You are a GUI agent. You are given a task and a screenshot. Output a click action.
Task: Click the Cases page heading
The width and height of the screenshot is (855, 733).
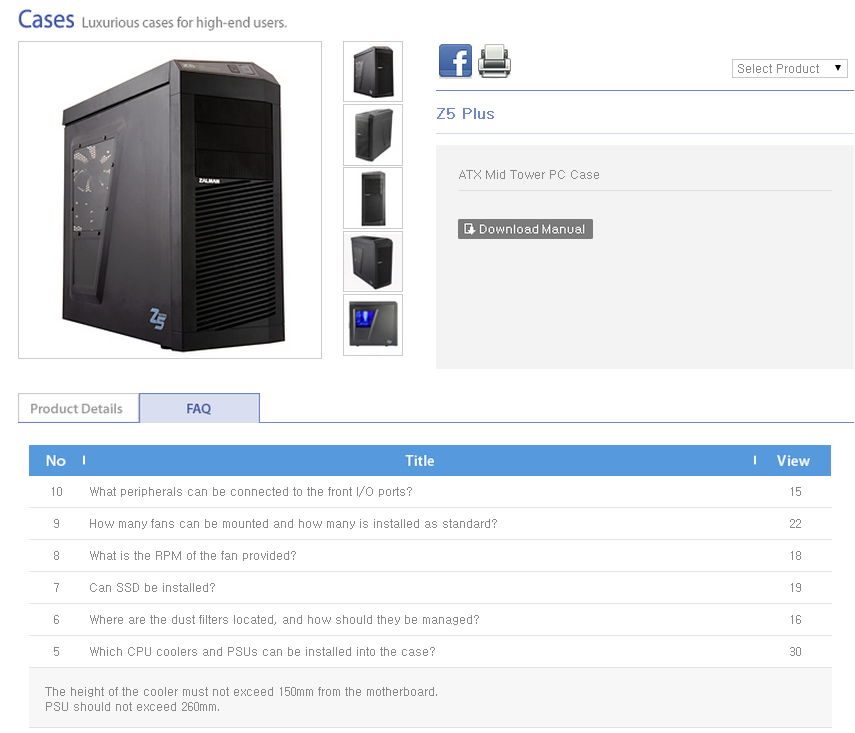point(46,20)
